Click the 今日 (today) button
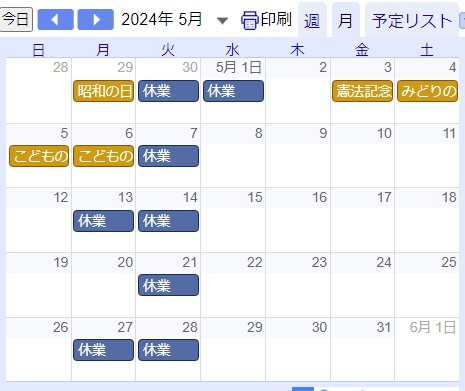This screenshot has width=465, height=391. pyautogui.click(x=16, y=19)
